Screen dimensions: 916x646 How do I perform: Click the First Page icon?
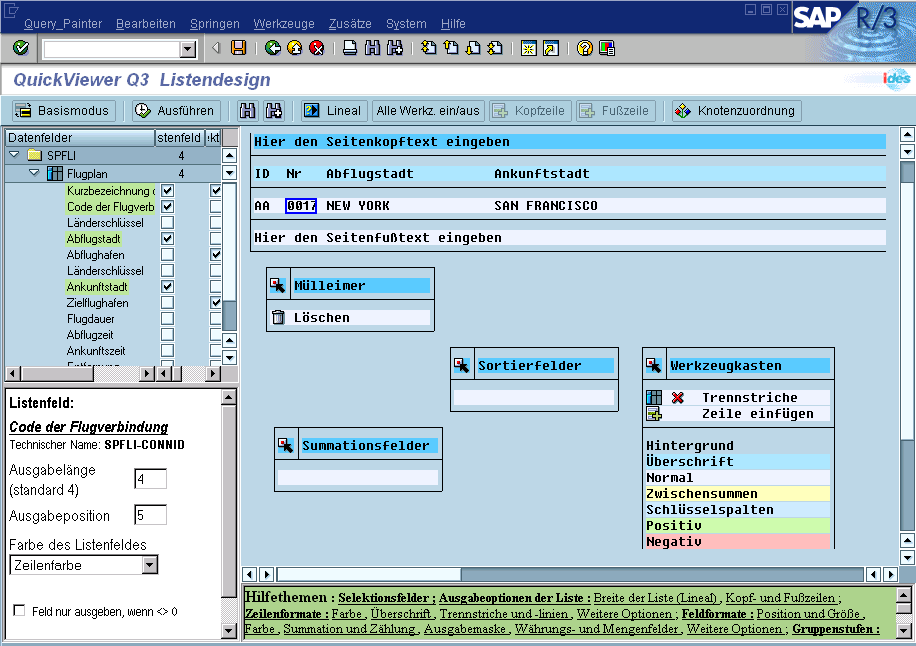pos(428,48)
